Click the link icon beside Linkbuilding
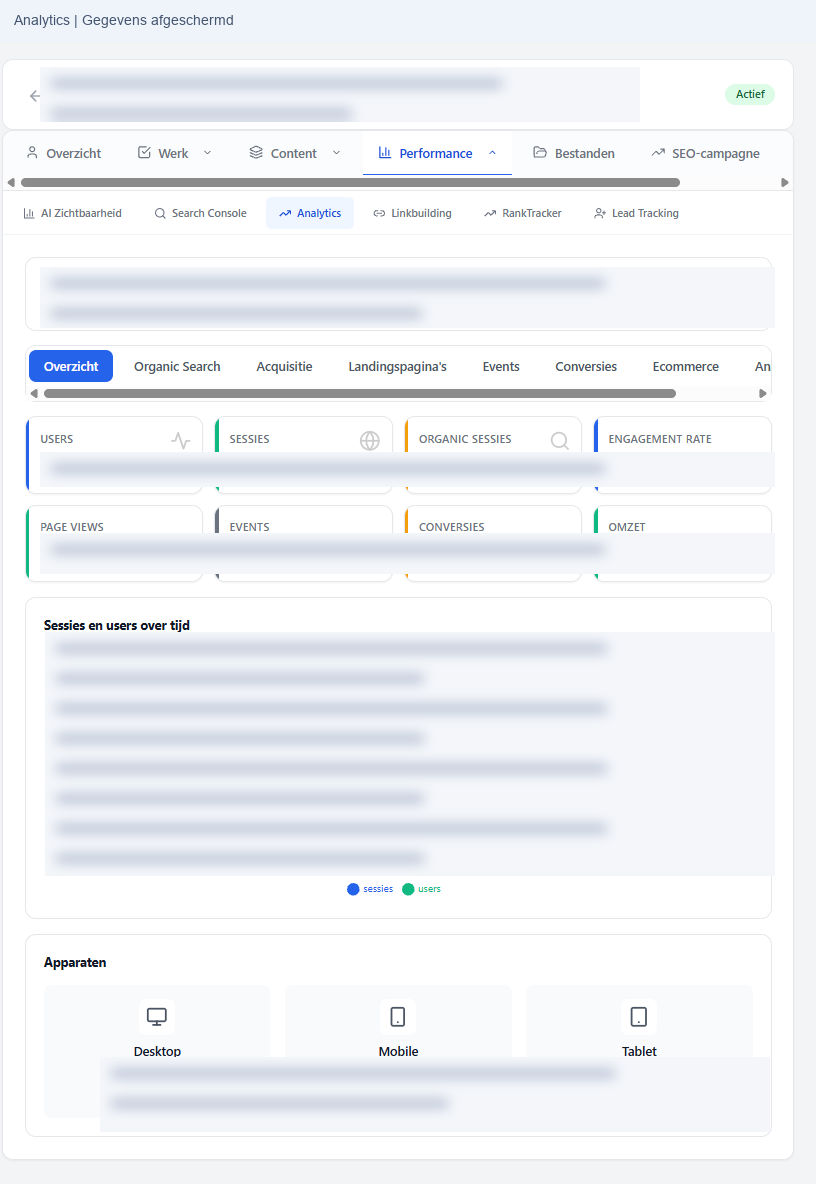Screen dimensions: 816x1184 pos(379,214)
